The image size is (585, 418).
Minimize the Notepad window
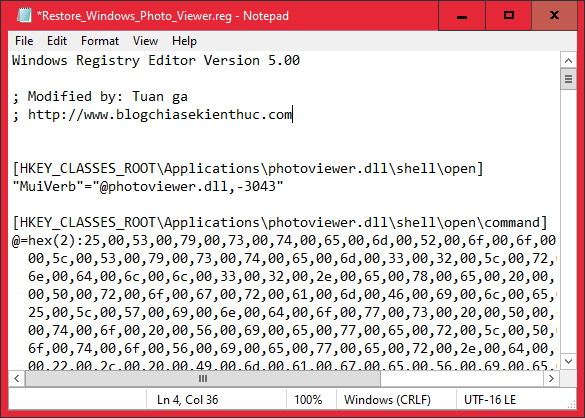click(x=462, y=16)
